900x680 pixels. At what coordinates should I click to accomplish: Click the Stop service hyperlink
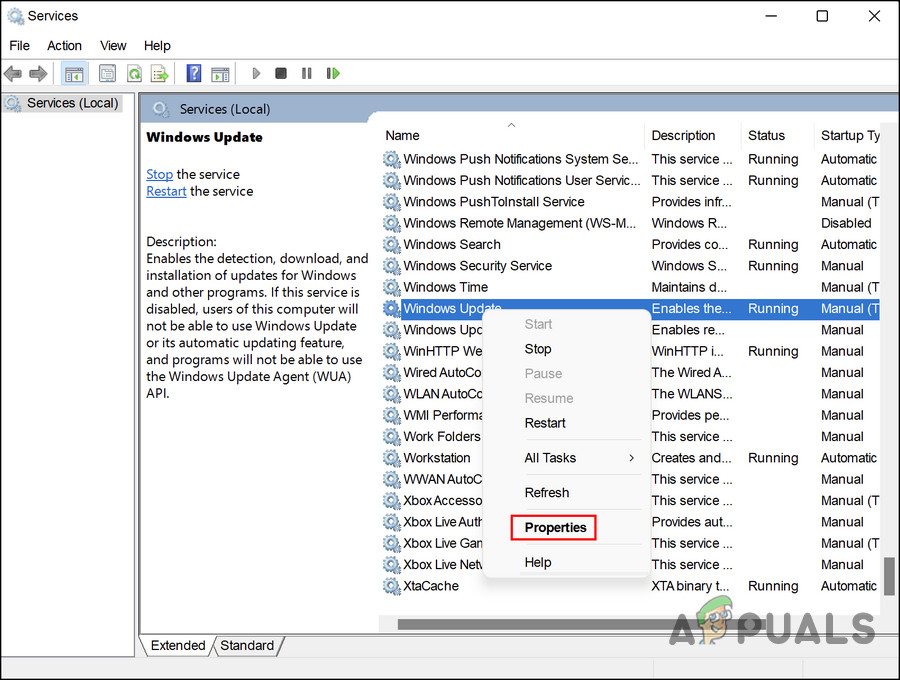[159, 174]
